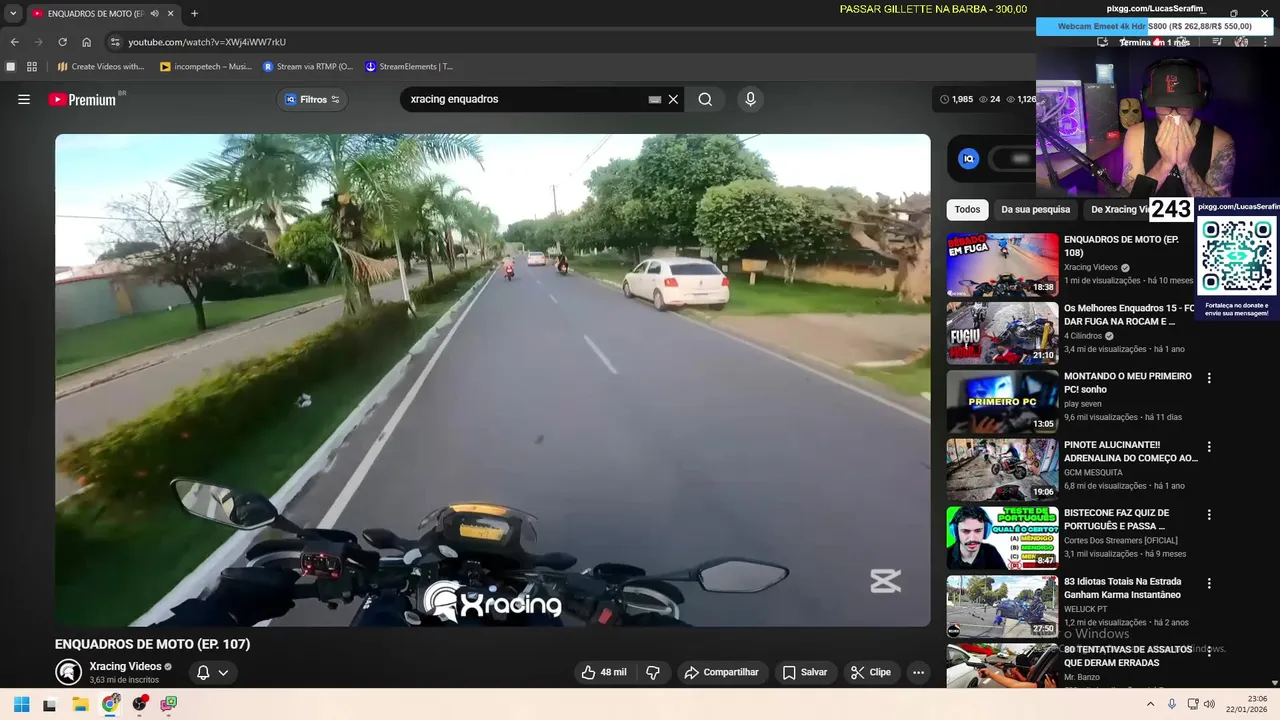1280x720 pixels.
Task: View site information icon in address bar
Action: [115, 42]
